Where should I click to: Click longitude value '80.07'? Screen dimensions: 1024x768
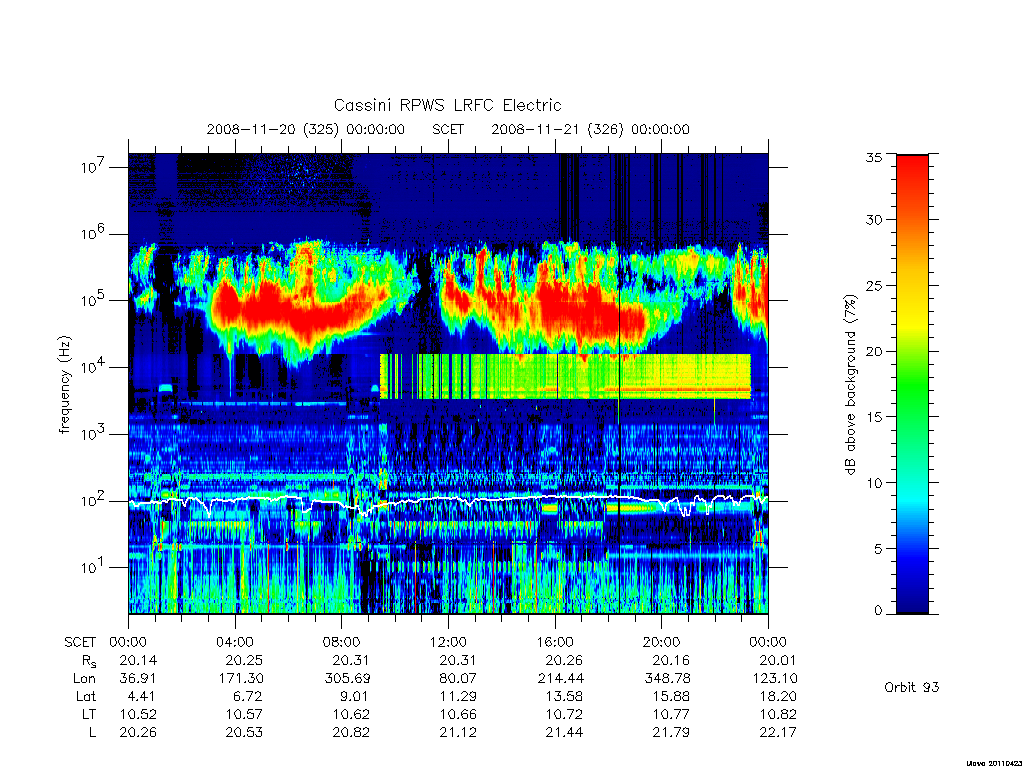pos(458,679)
